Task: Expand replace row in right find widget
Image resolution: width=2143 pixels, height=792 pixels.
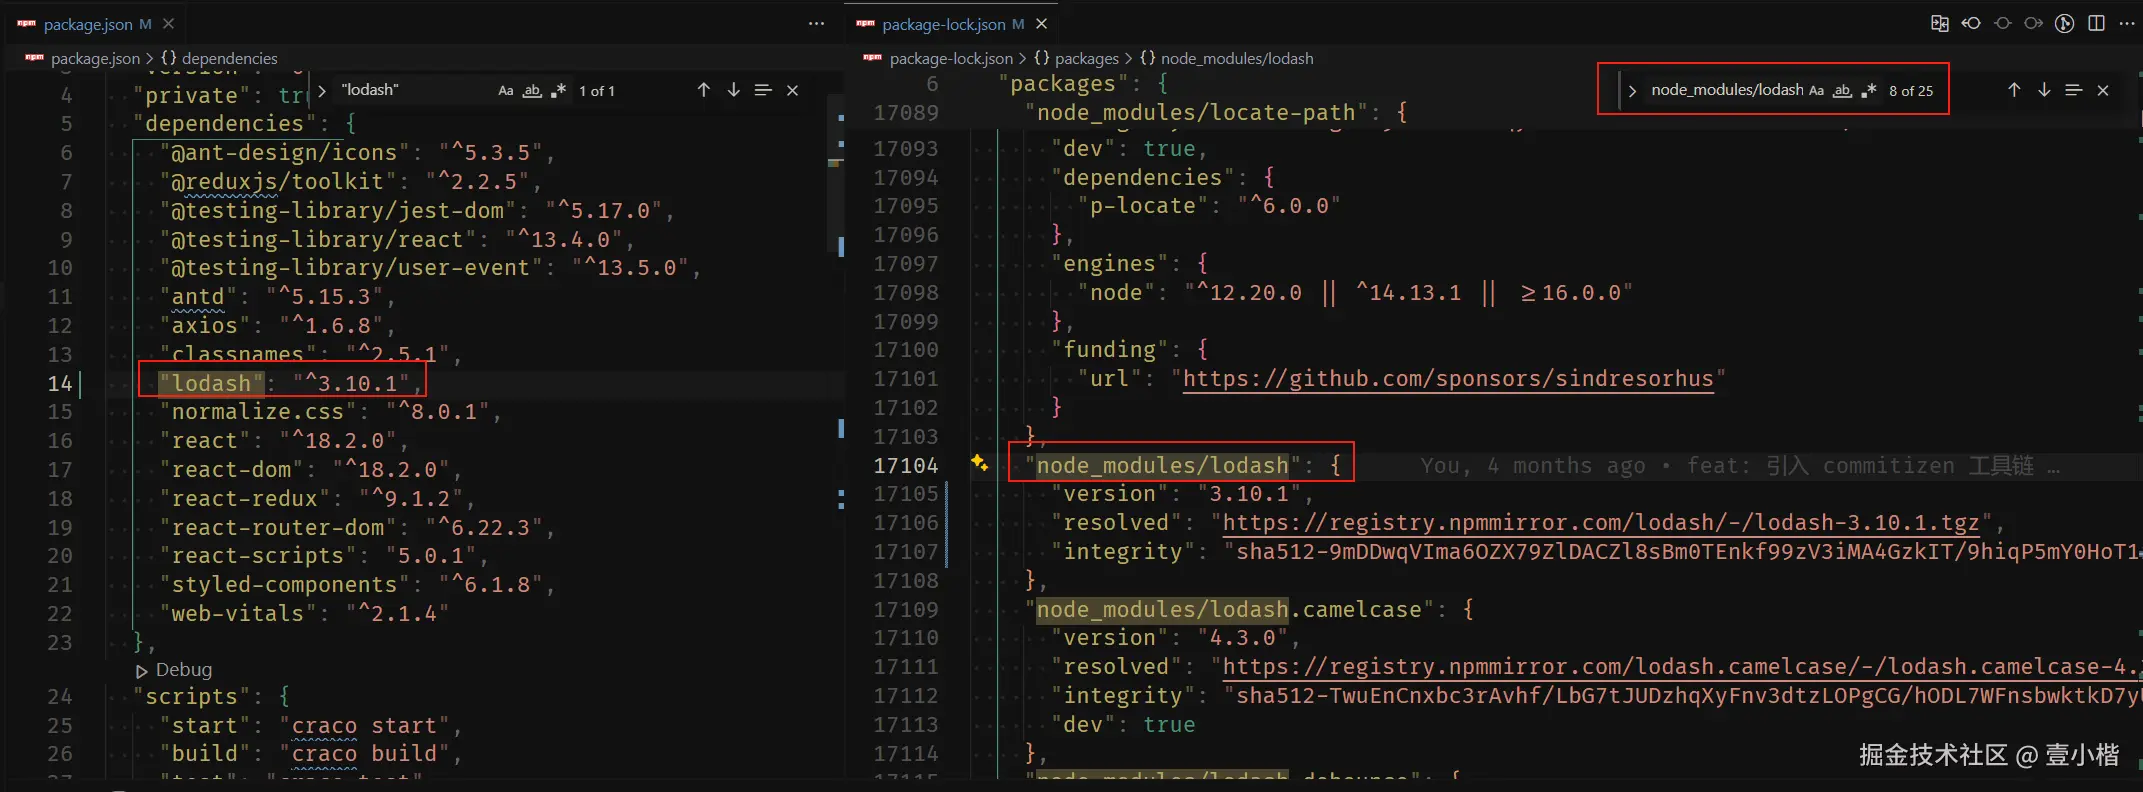Action: tap(1632, 91)
